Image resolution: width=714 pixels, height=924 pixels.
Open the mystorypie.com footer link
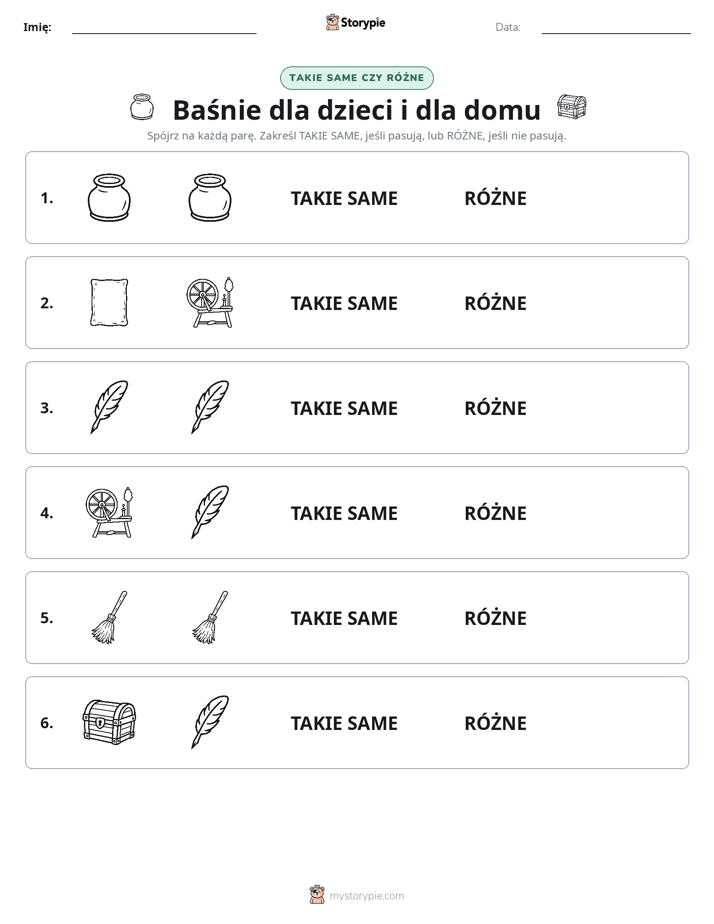pyautogui.click(x=357, y=895)
